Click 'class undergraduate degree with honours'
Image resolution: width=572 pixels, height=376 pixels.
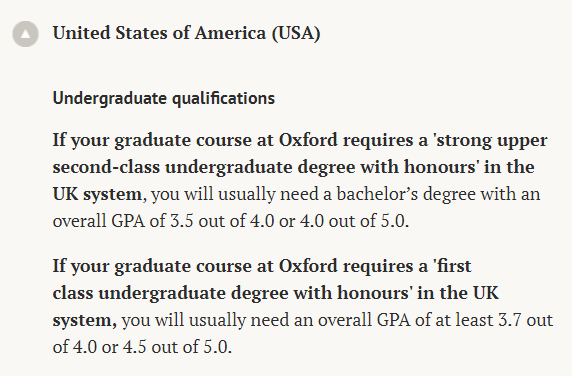233,293
